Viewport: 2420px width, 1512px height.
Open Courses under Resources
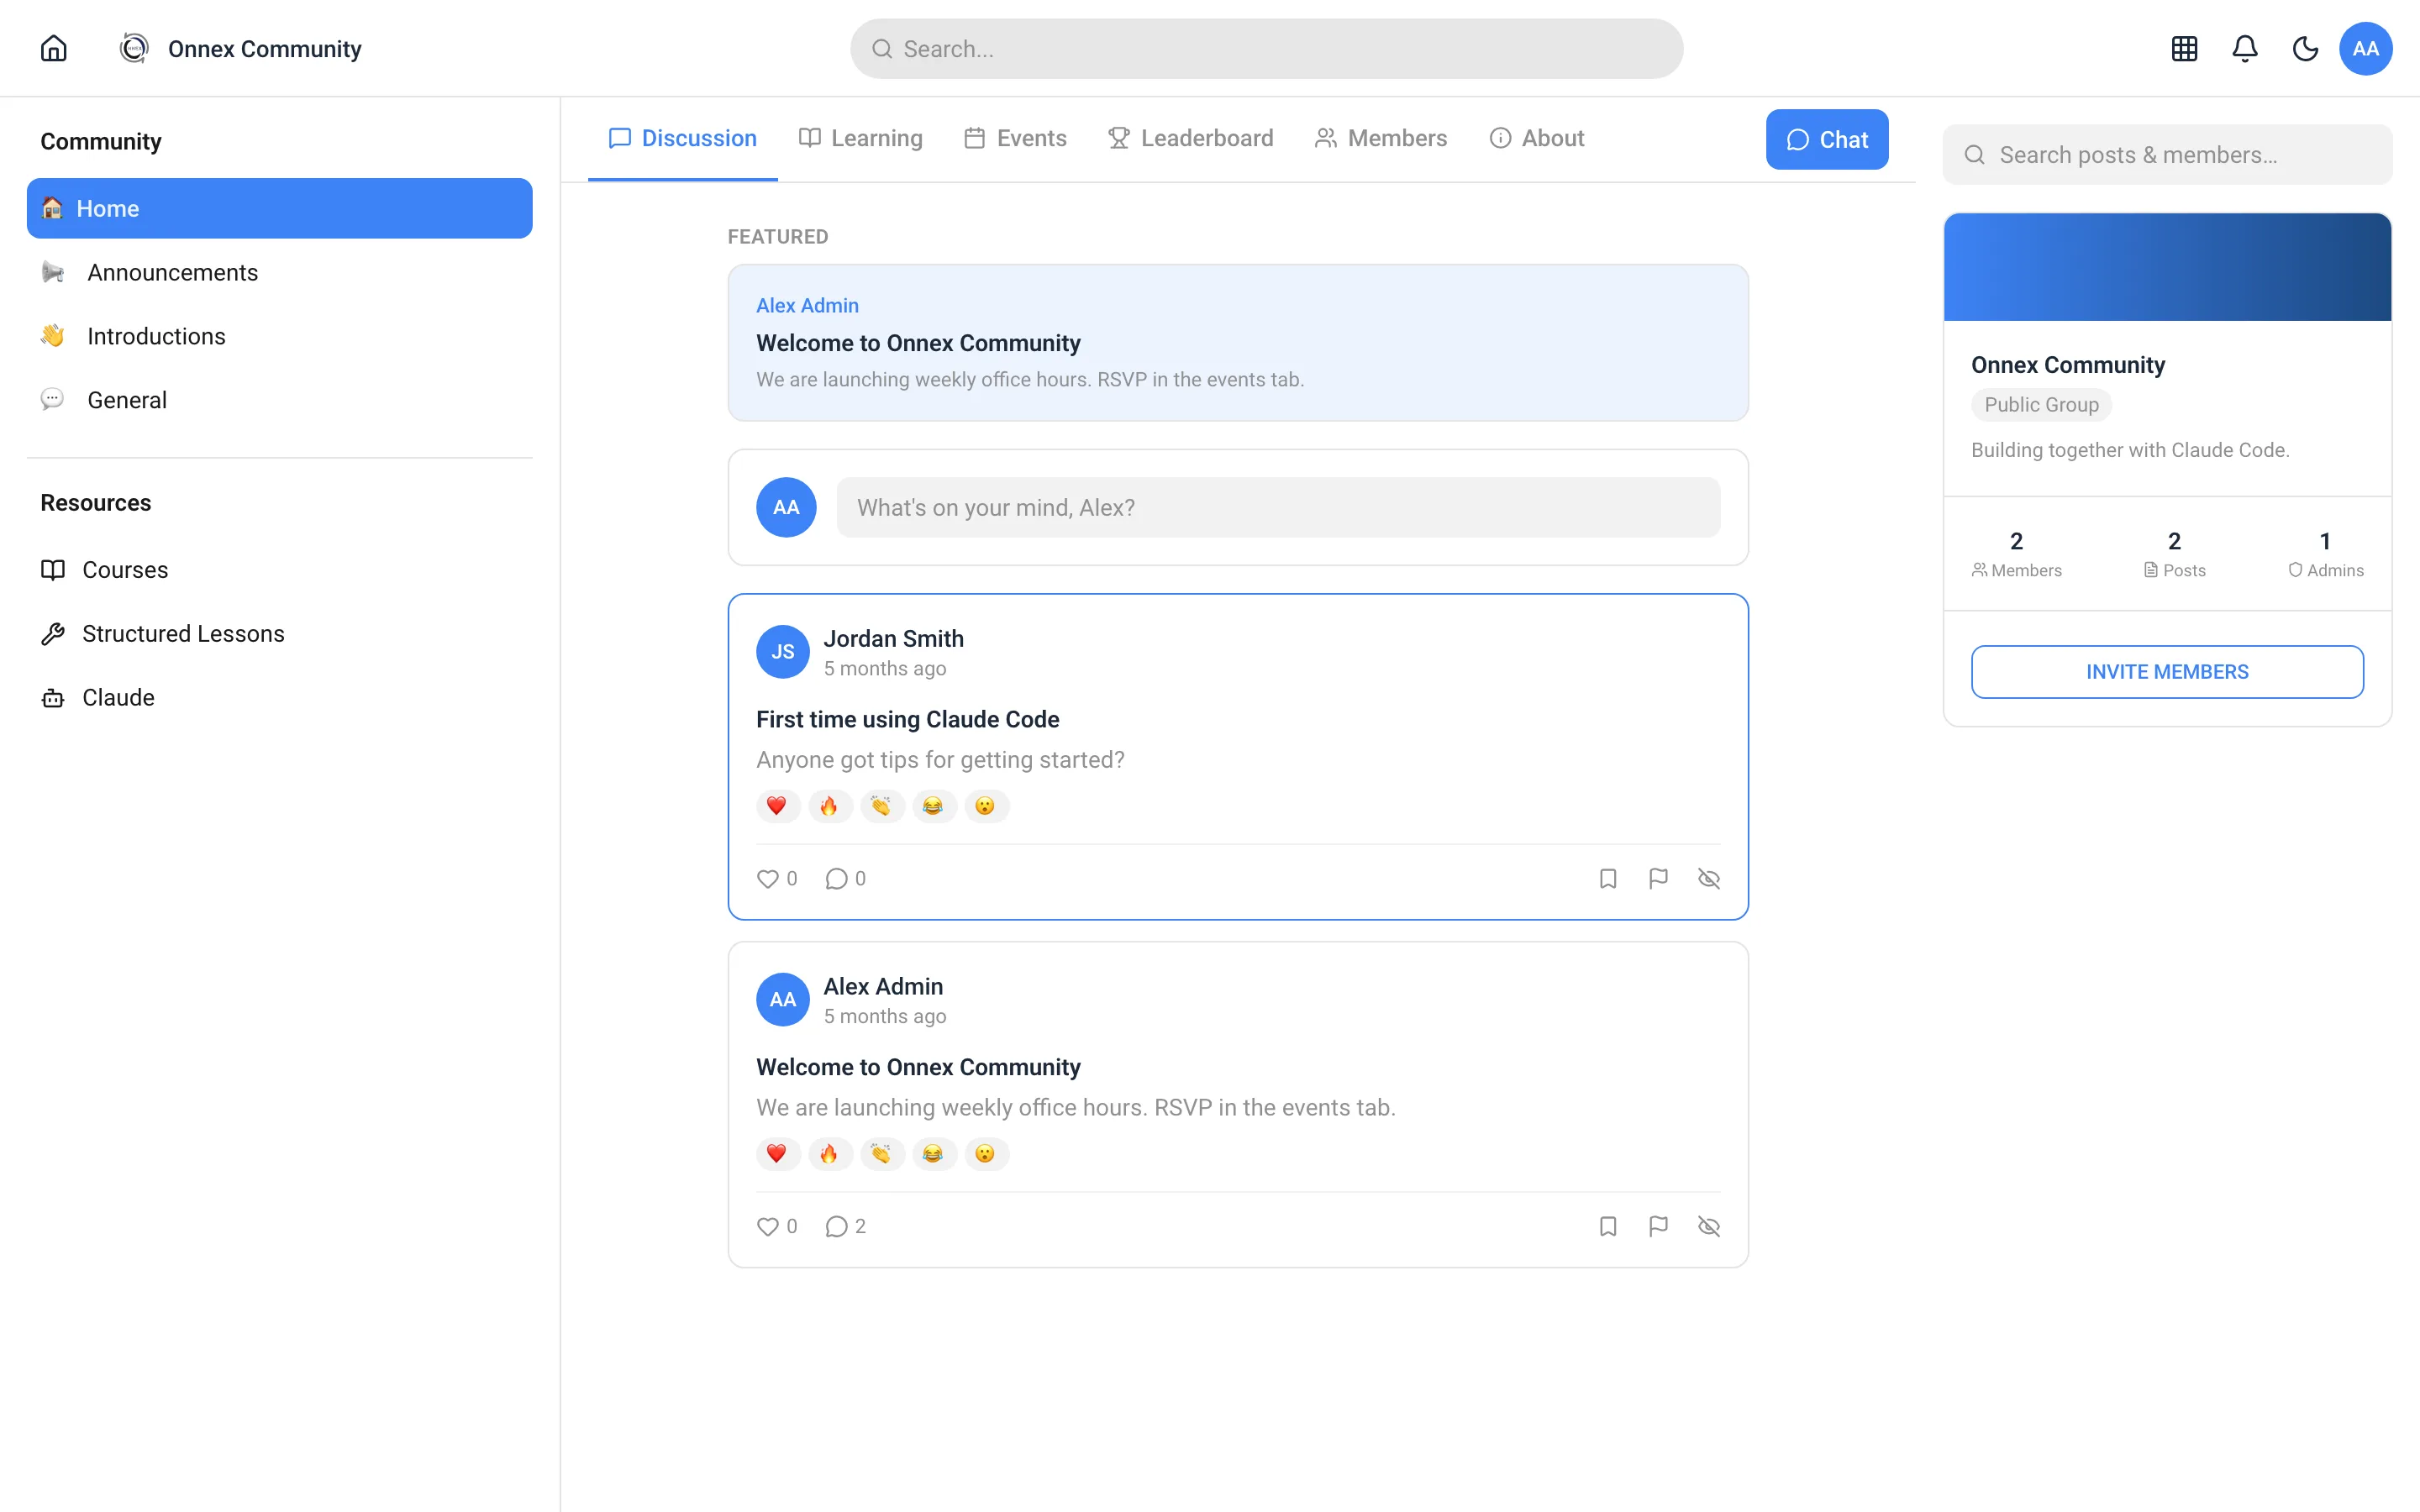point(279,570)
